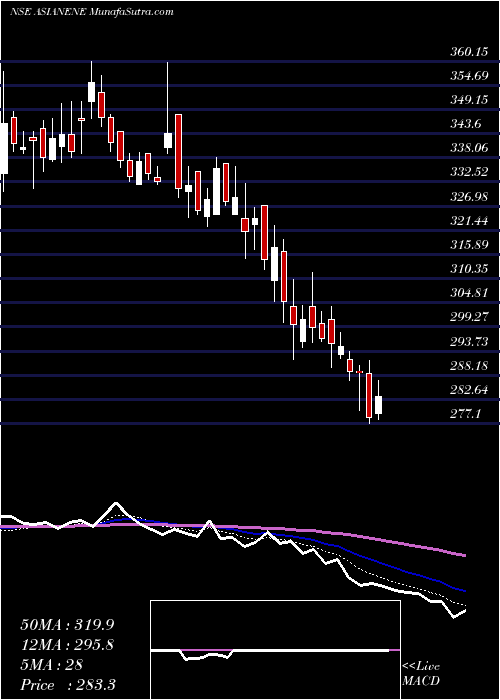Click the 5MA : 28 readout
The image size is (500, 700).
click(51, 665)
